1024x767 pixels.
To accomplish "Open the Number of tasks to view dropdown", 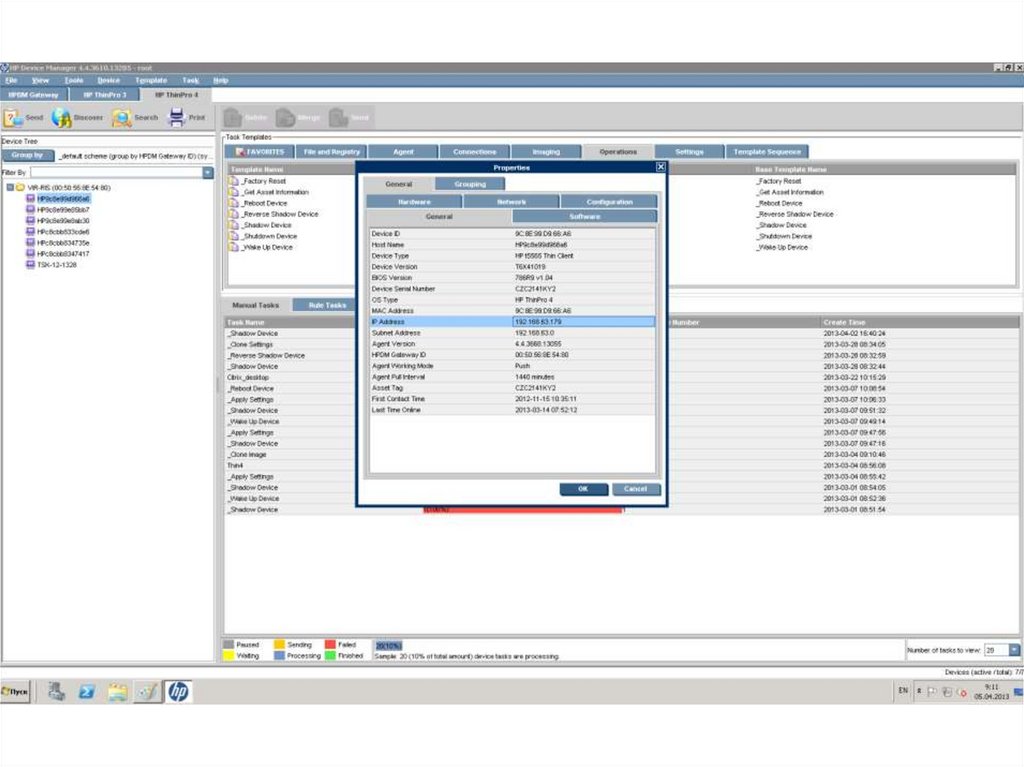I will coord(1014,650).
